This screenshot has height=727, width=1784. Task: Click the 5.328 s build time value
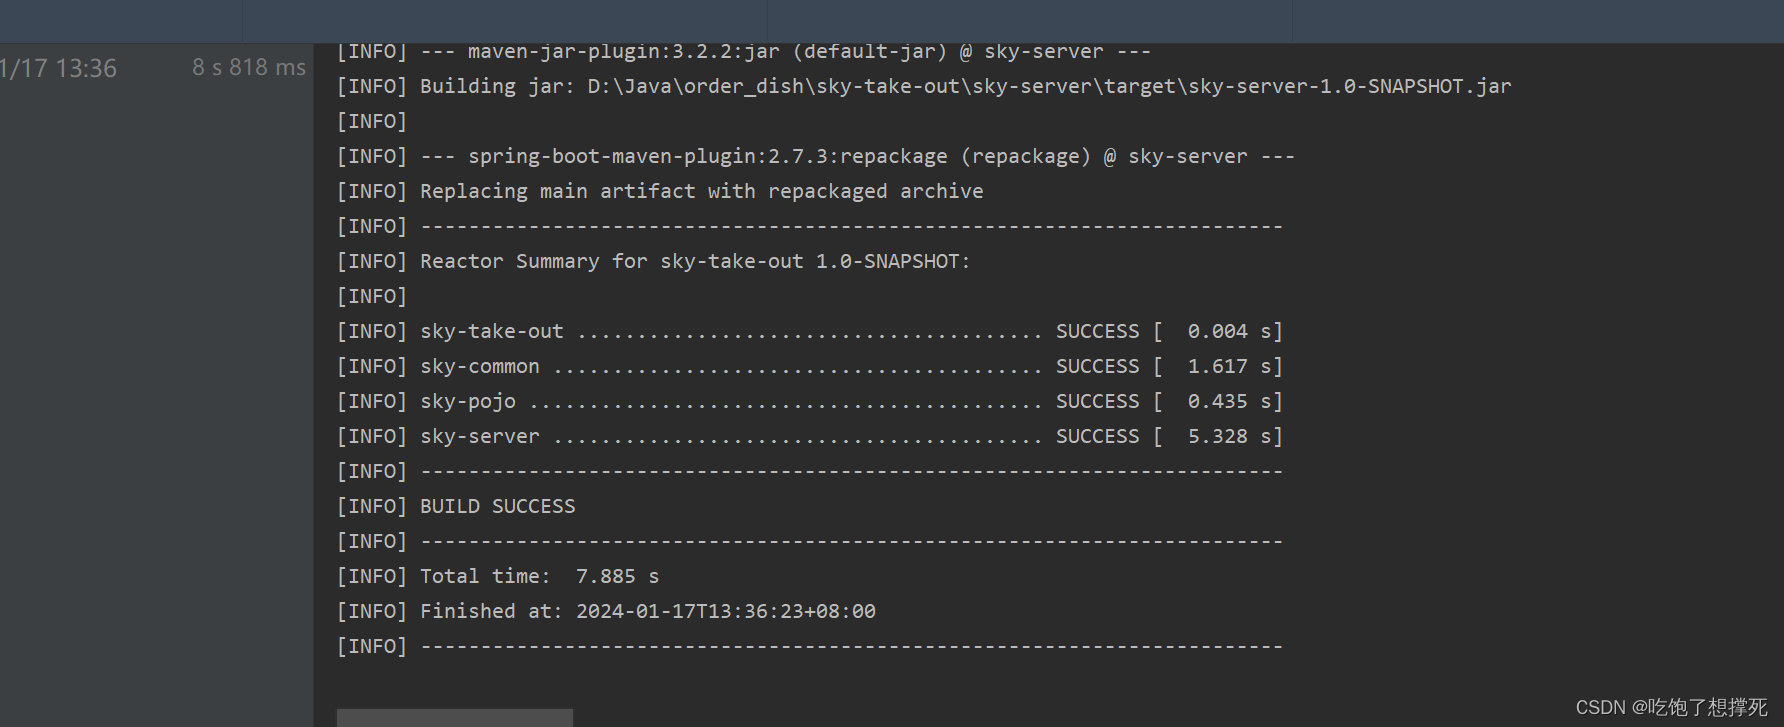[x=1218, y=436]
